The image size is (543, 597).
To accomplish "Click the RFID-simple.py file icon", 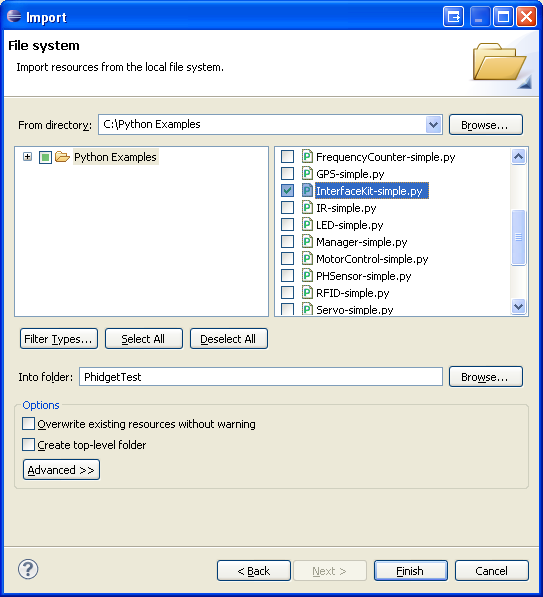I will point(307,292).
